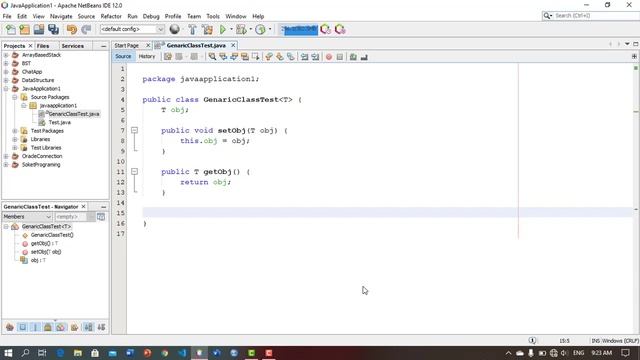Click the New Project toolbar icon
Image resolution: width=640 pixels, height=360 pixels.
coord(24,29)
